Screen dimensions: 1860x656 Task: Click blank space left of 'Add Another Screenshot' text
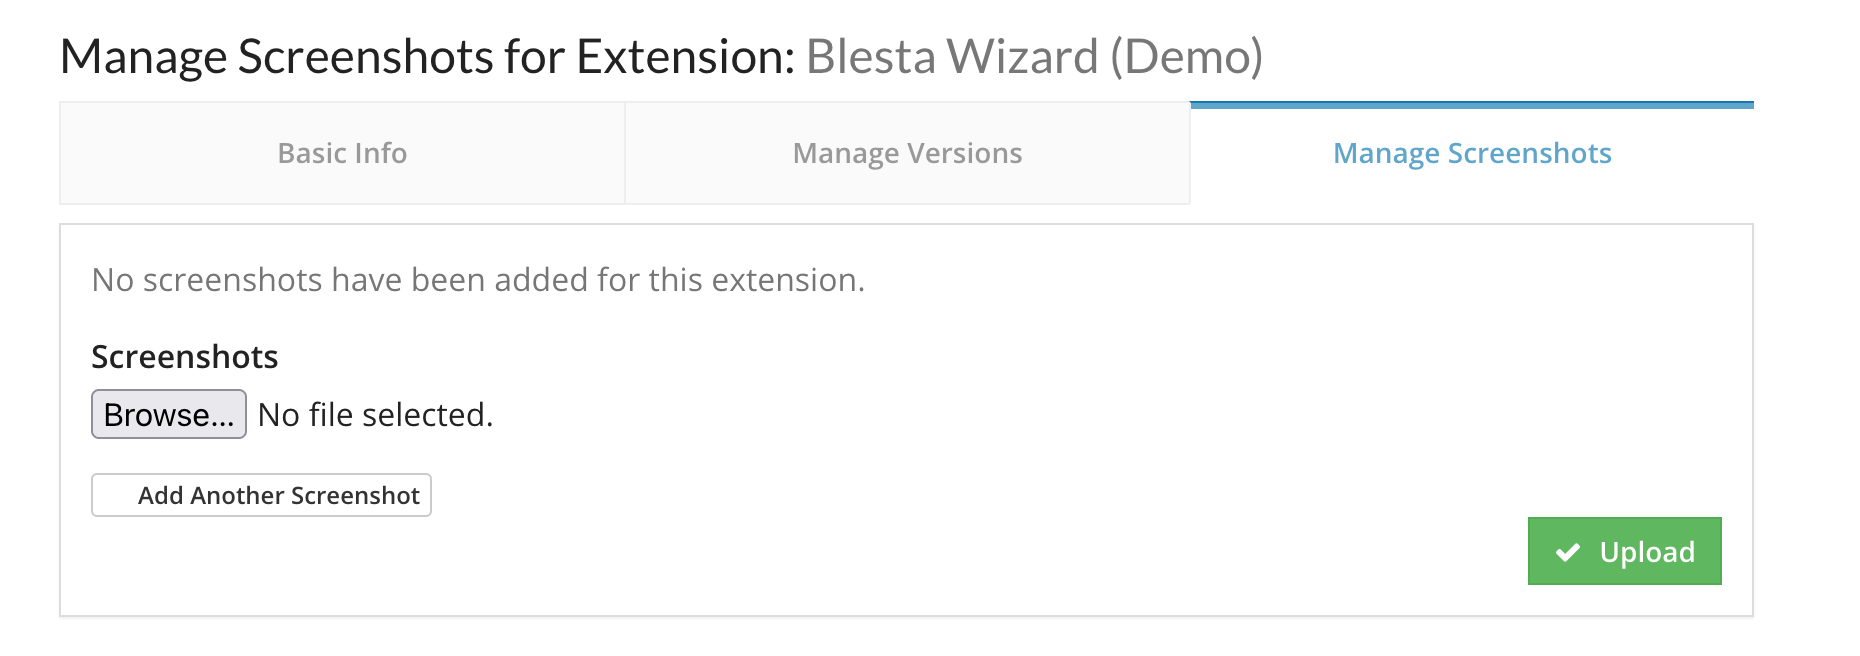pyautogui.click(x=114, y=495)
